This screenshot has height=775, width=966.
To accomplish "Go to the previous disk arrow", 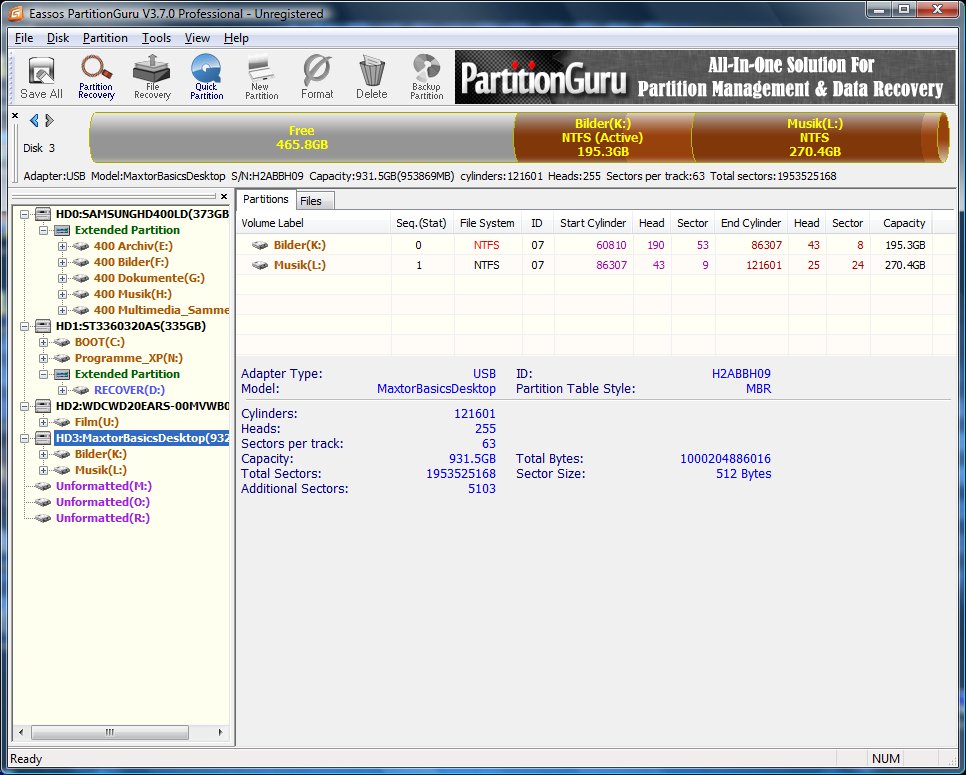I will [x=34, y=121].
